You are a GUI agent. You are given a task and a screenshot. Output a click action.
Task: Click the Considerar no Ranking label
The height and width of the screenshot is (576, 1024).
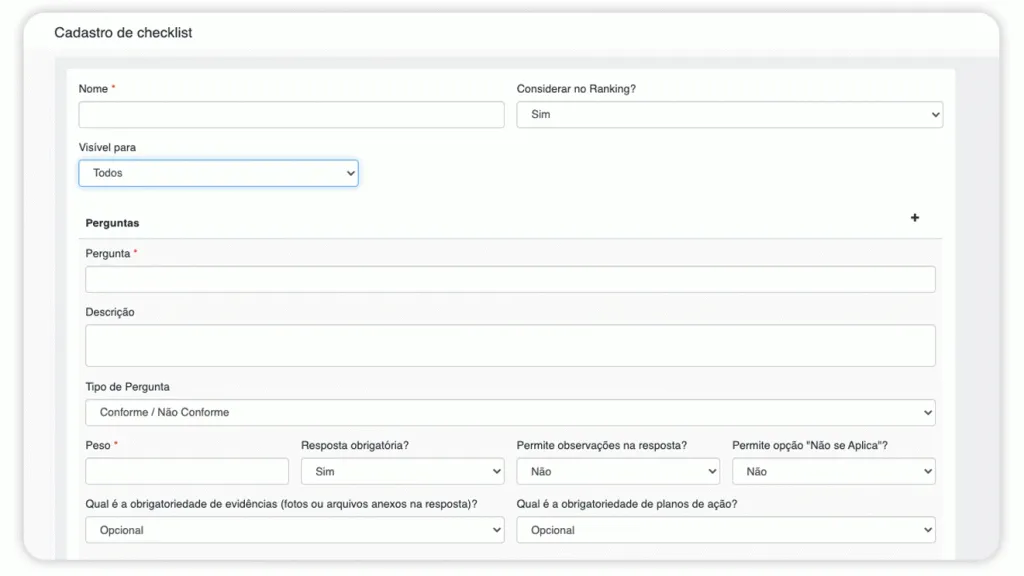tap(576, 89)
